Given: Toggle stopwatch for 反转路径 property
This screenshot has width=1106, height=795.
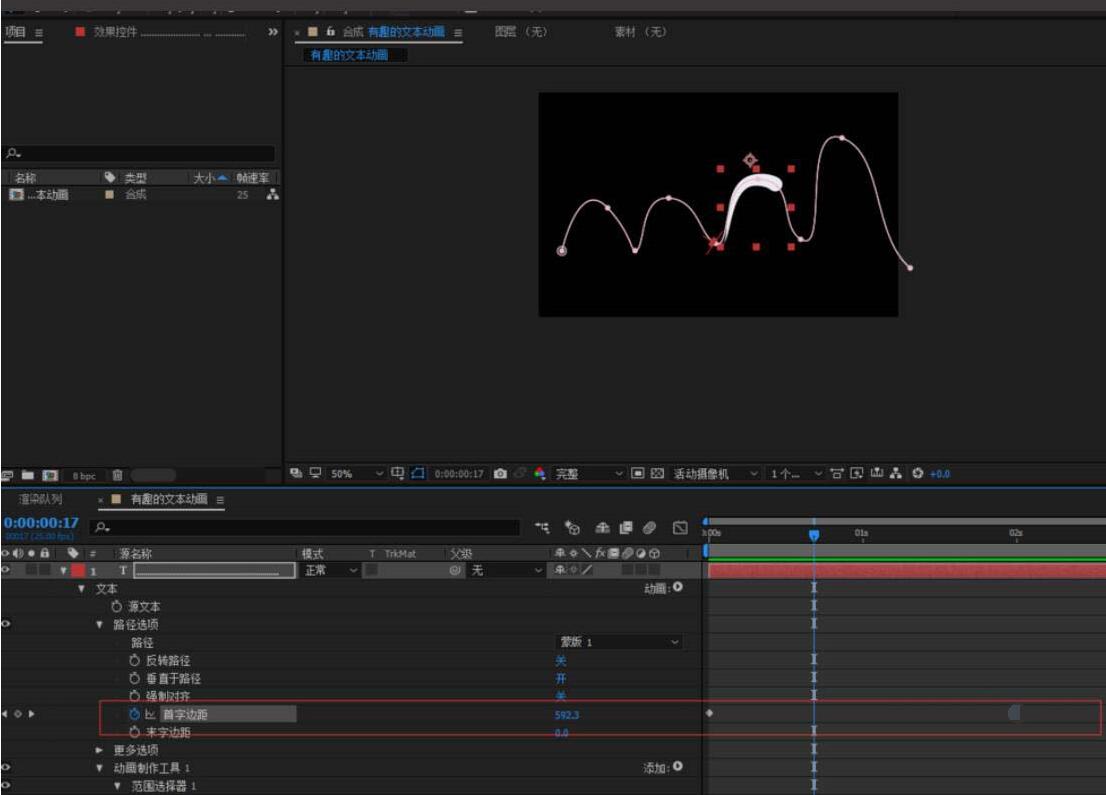Looking at the screenshot, I should (134, 660).
